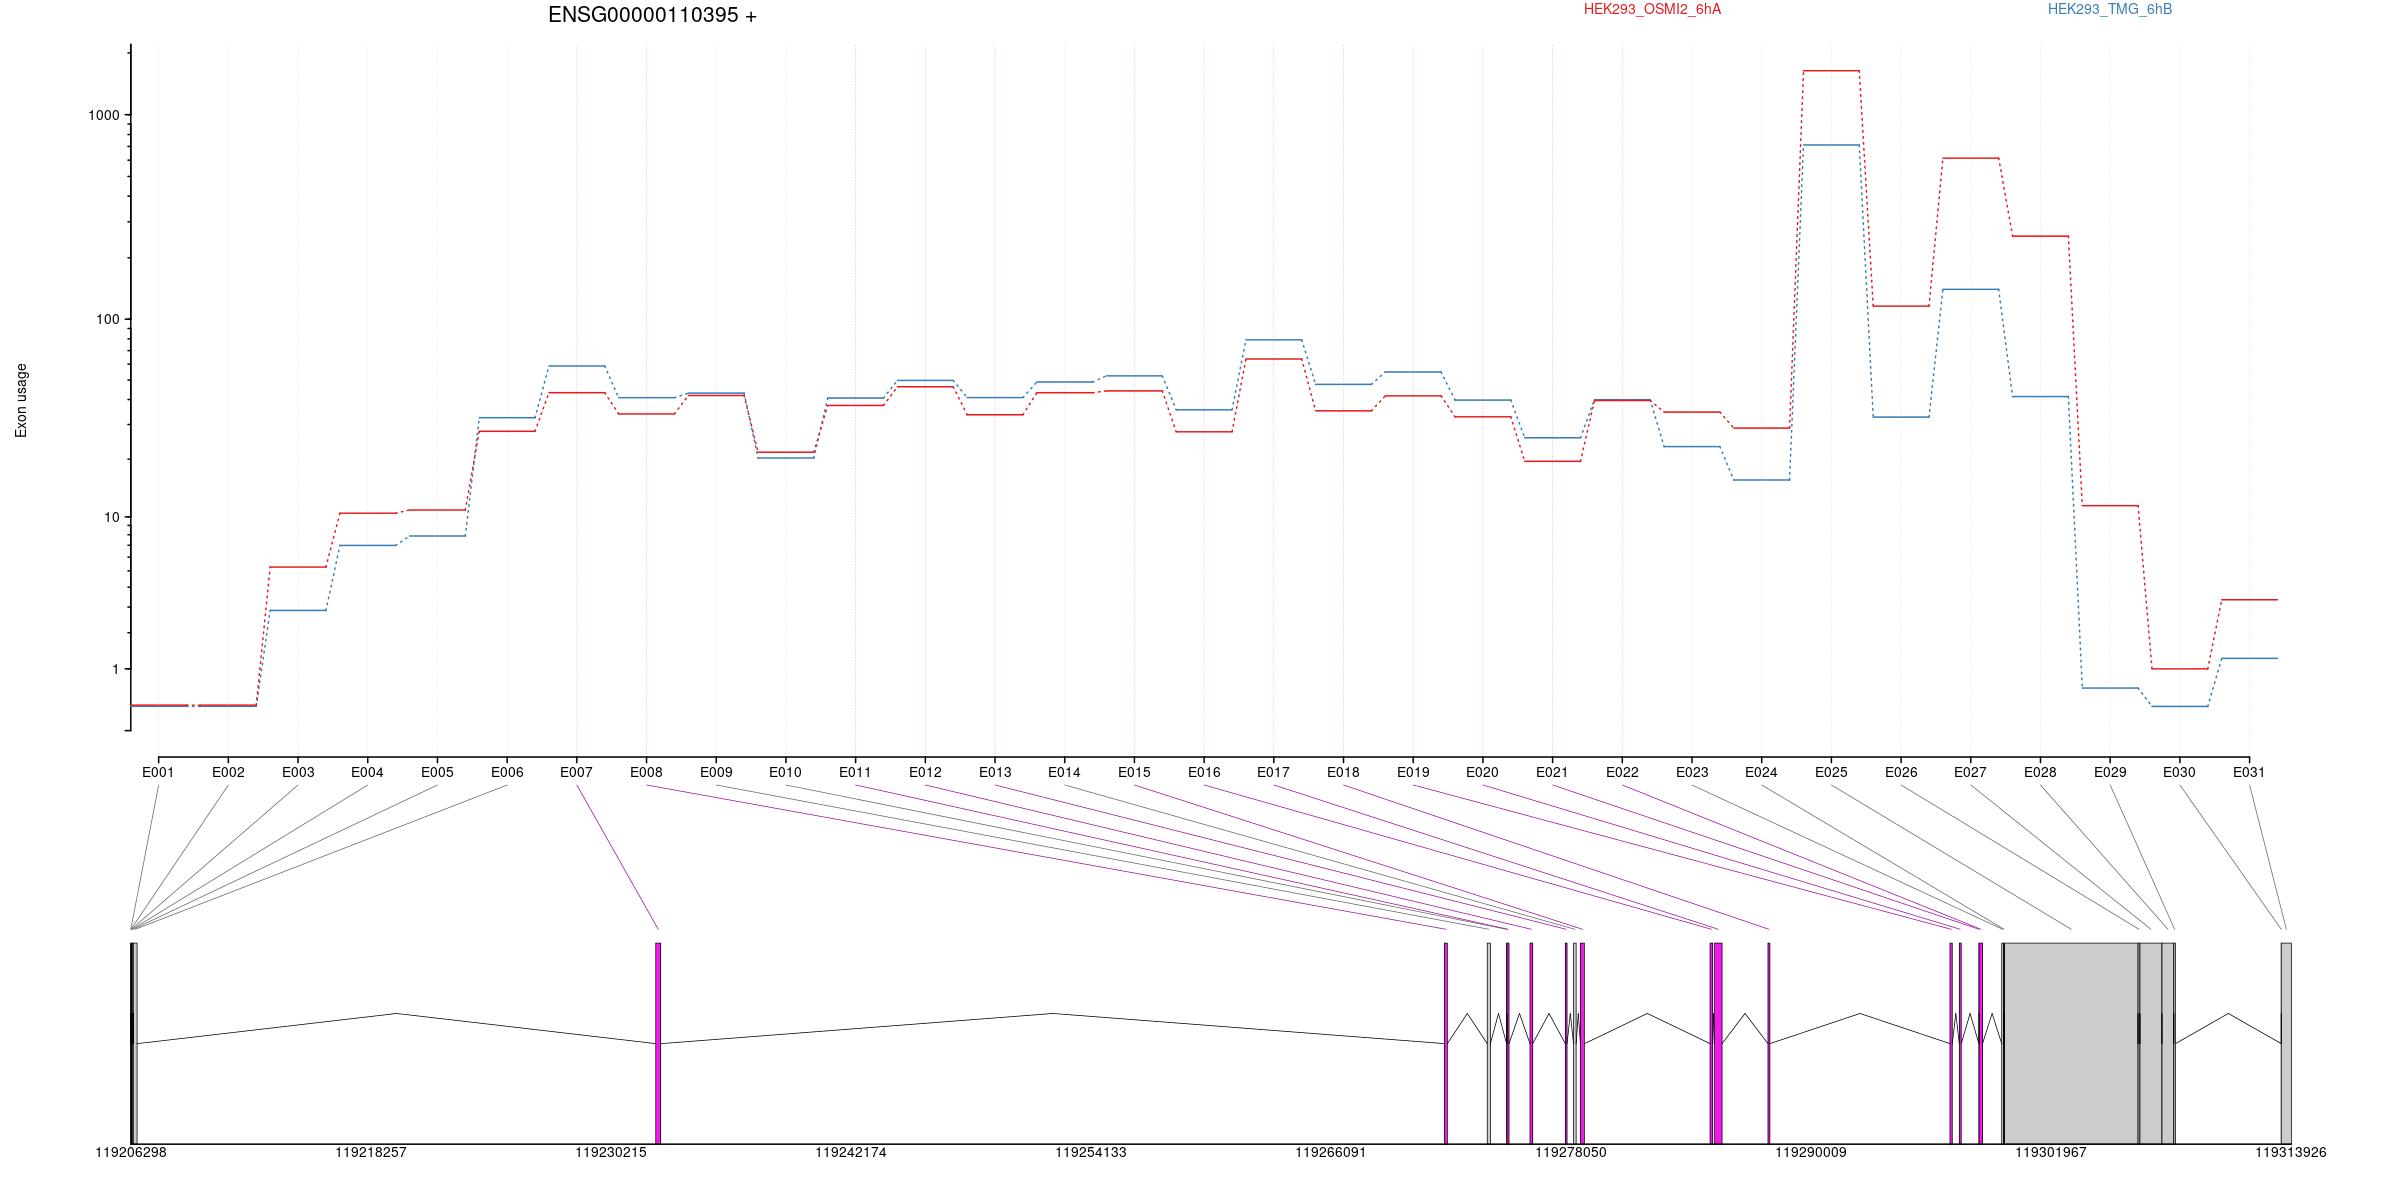Click genomic coordinate 119242174

tap(851, 1152)
